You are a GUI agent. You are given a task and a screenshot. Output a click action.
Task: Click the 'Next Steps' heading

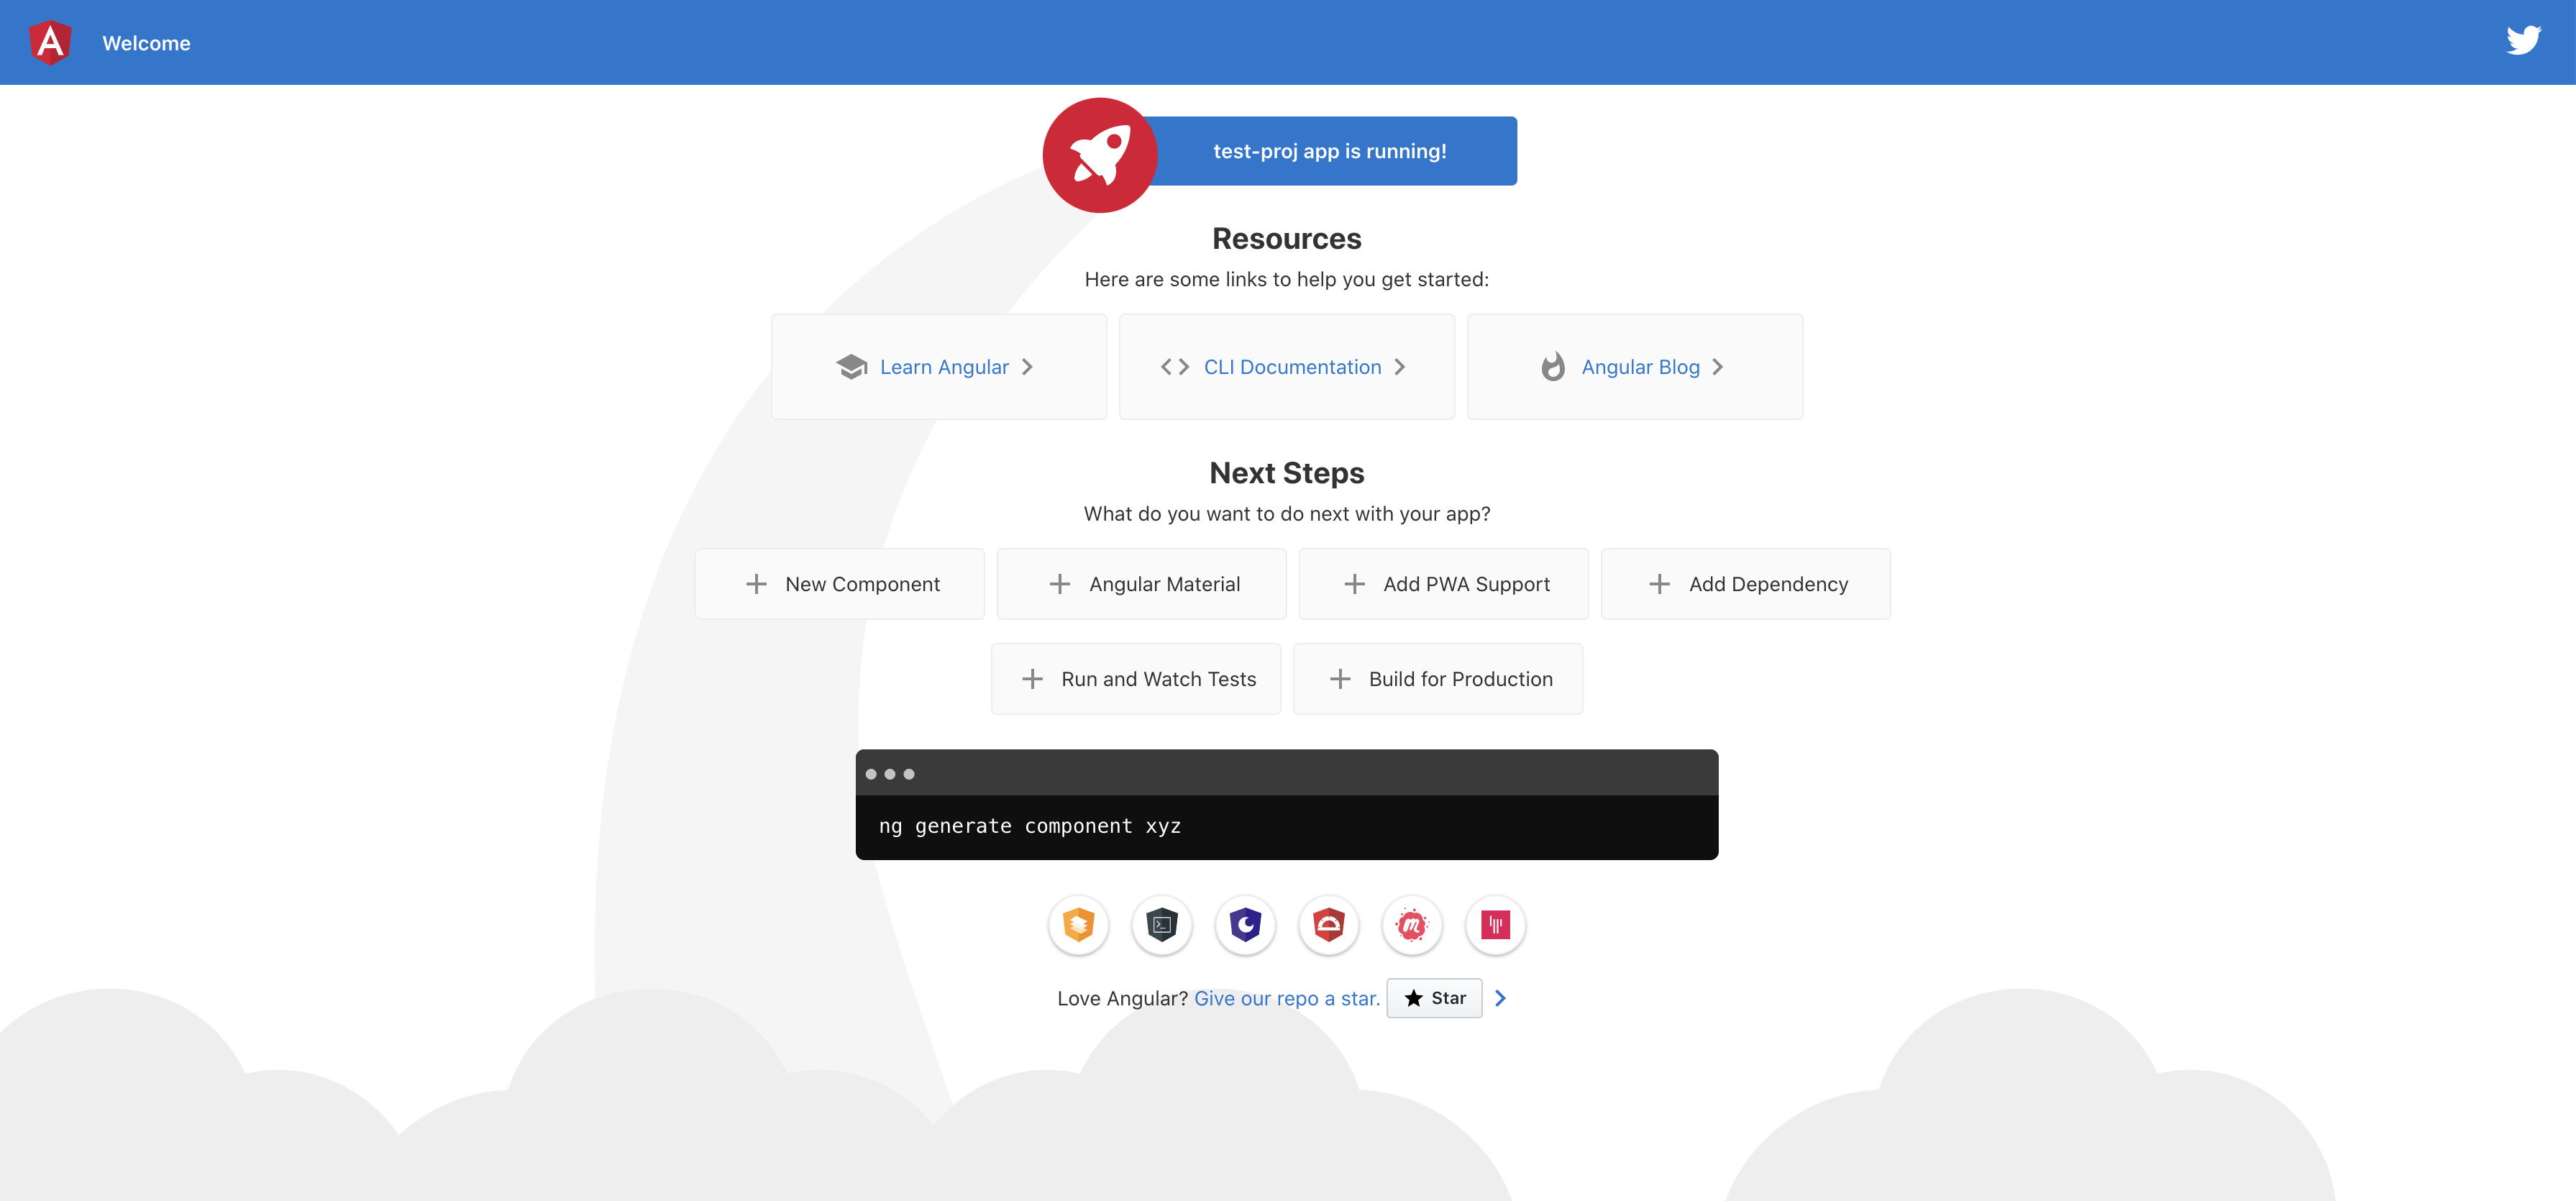pos(1287,473)
